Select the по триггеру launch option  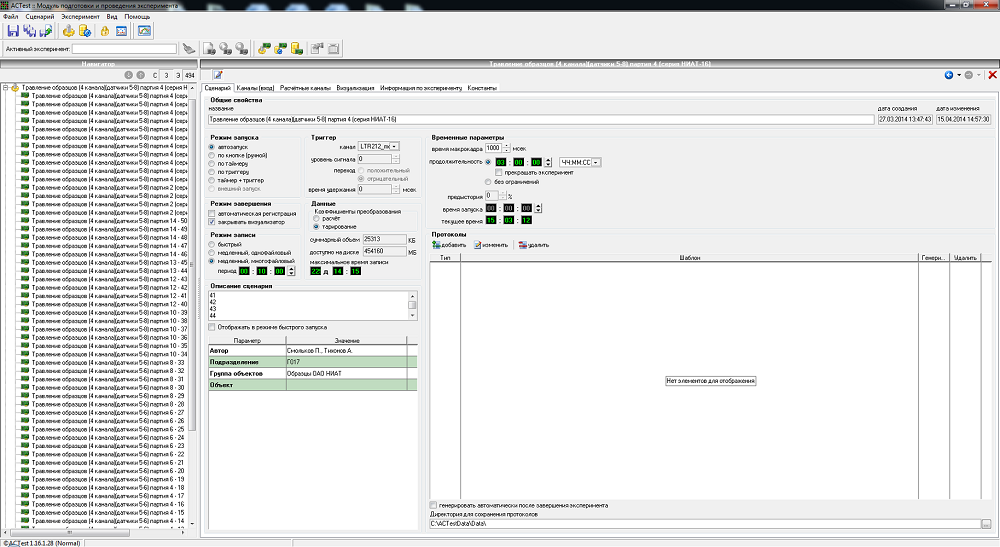tap(212, 172)
